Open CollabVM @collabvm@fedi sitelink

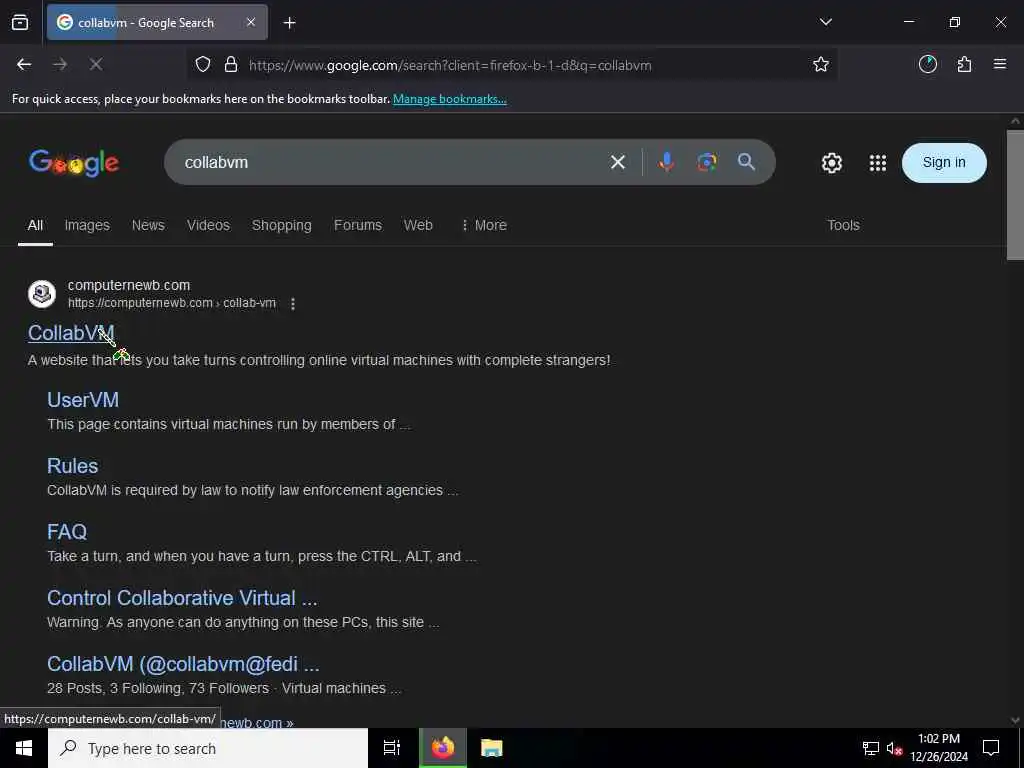184,664
